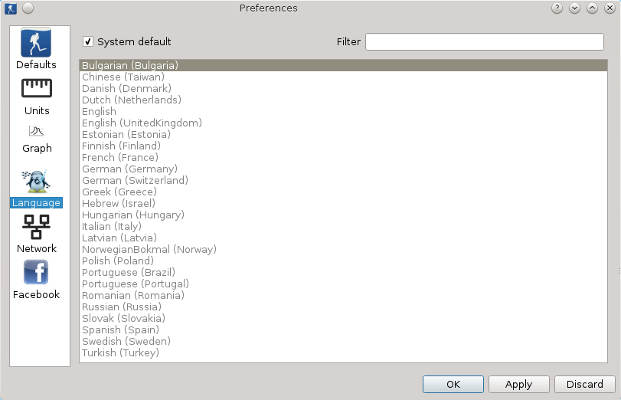Select English (UnitedKingdom) language
The height and width of the screenshot is (400, 621).
tap(343, 123)
